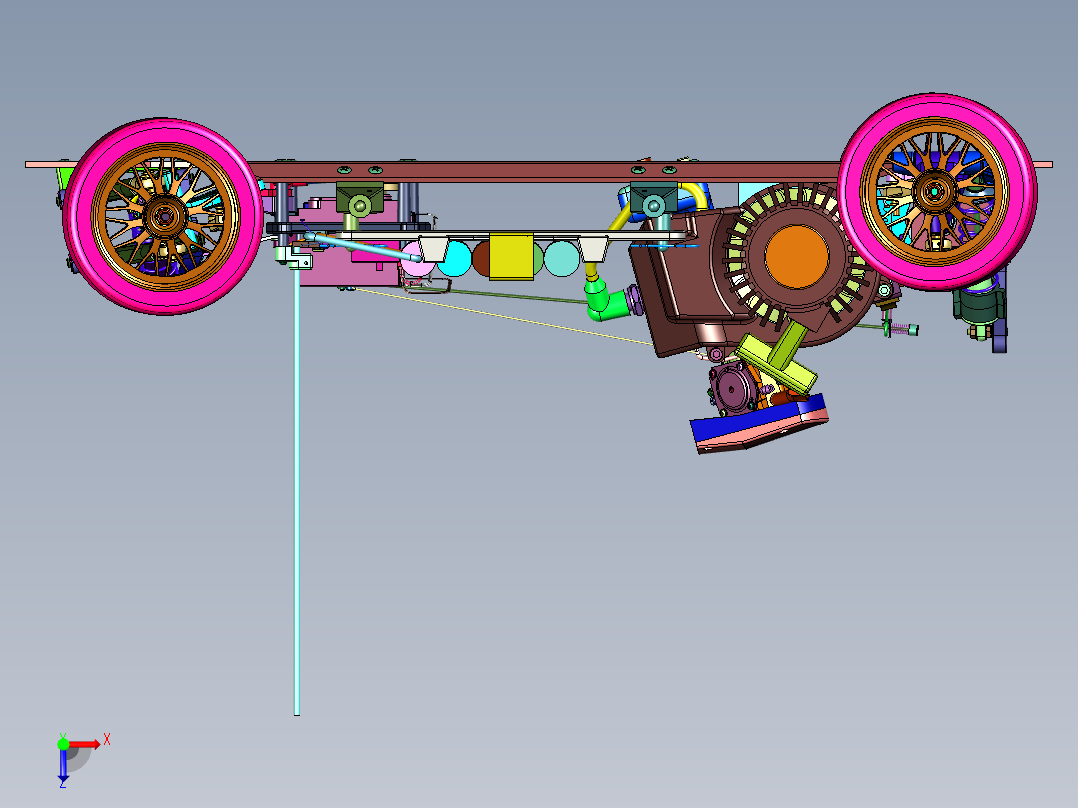Select the yellow rectangular block under the chassis

511,256
